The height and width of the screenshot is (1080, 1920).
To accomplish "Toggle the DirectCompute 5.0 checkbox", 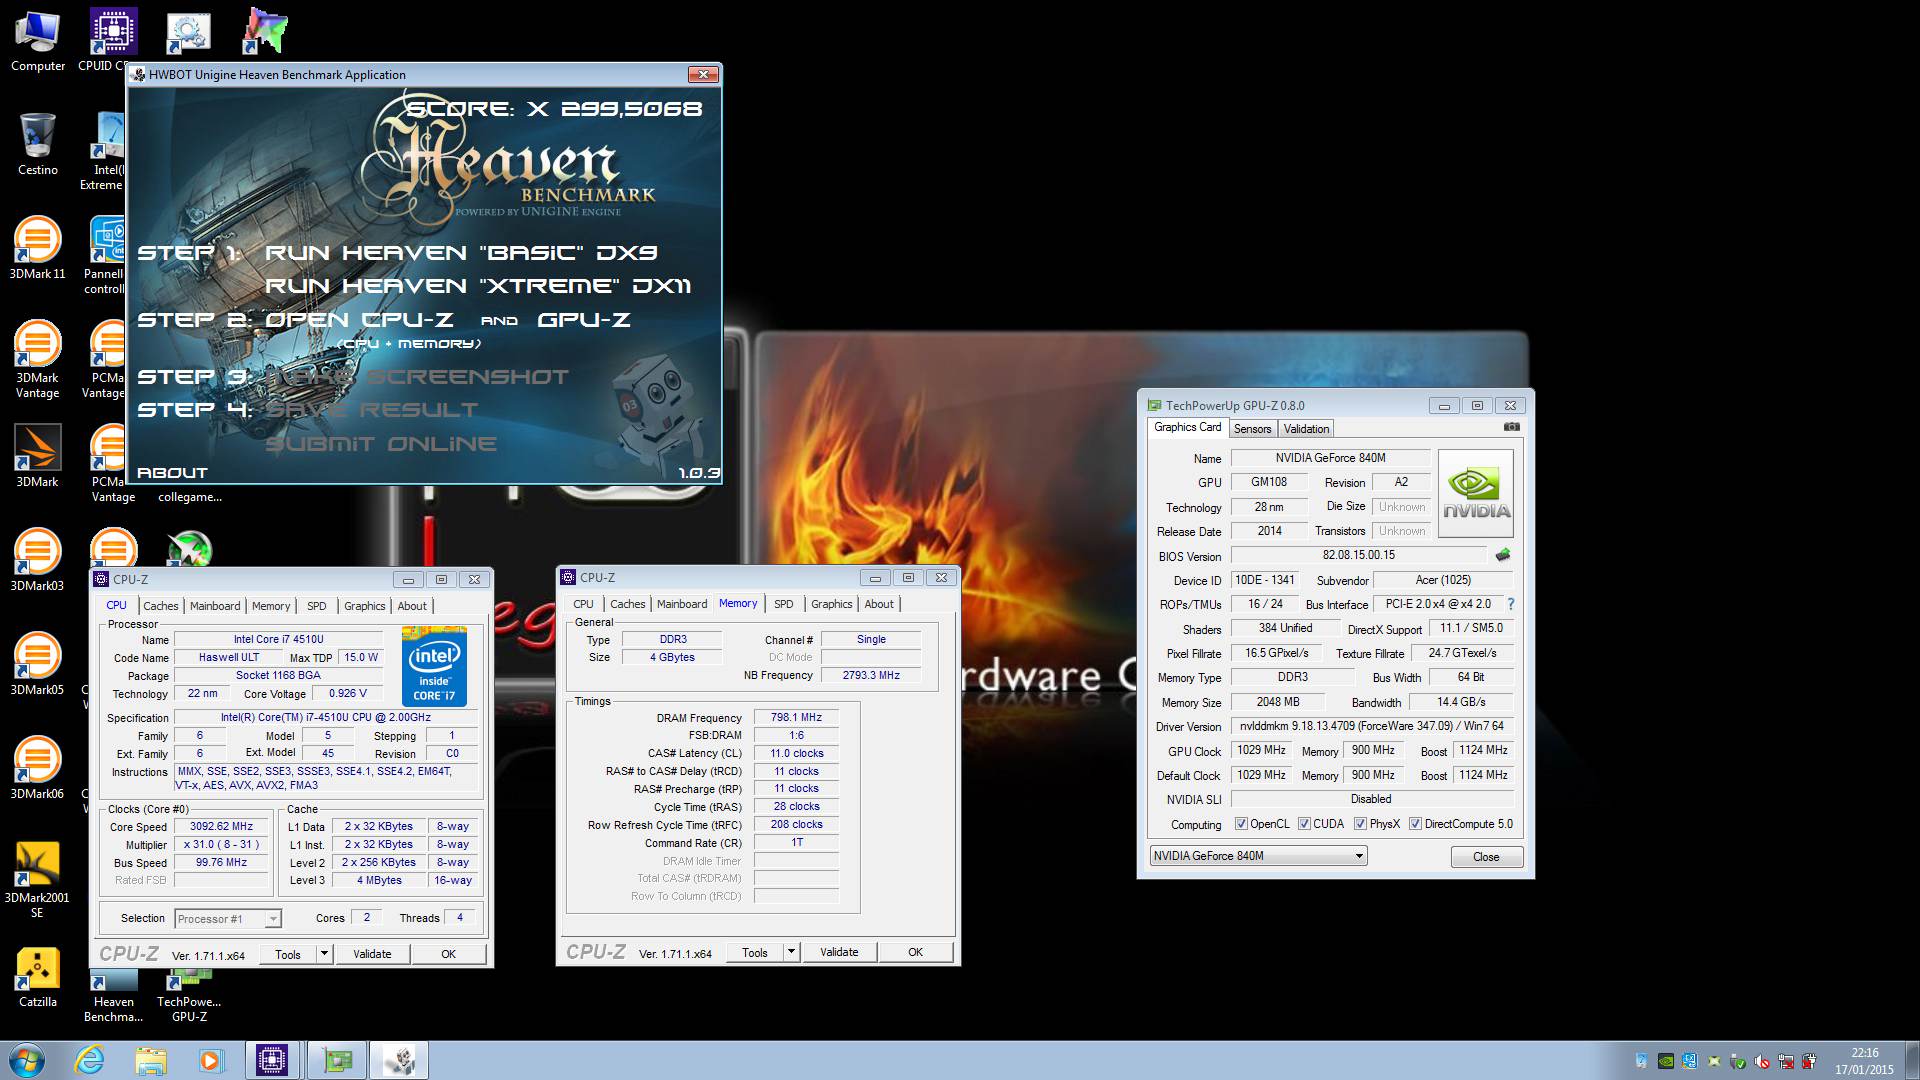I will coord(1415,824).
